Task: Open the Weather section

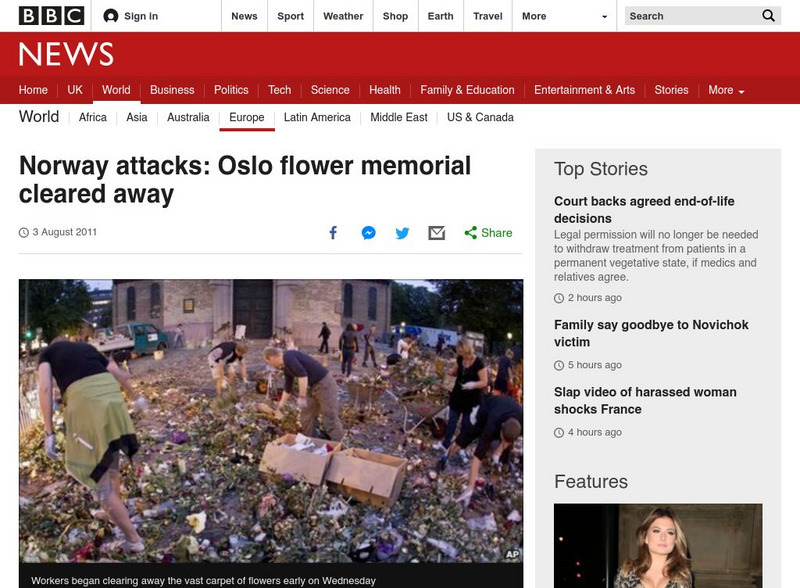Action: (x=343, y=16)
